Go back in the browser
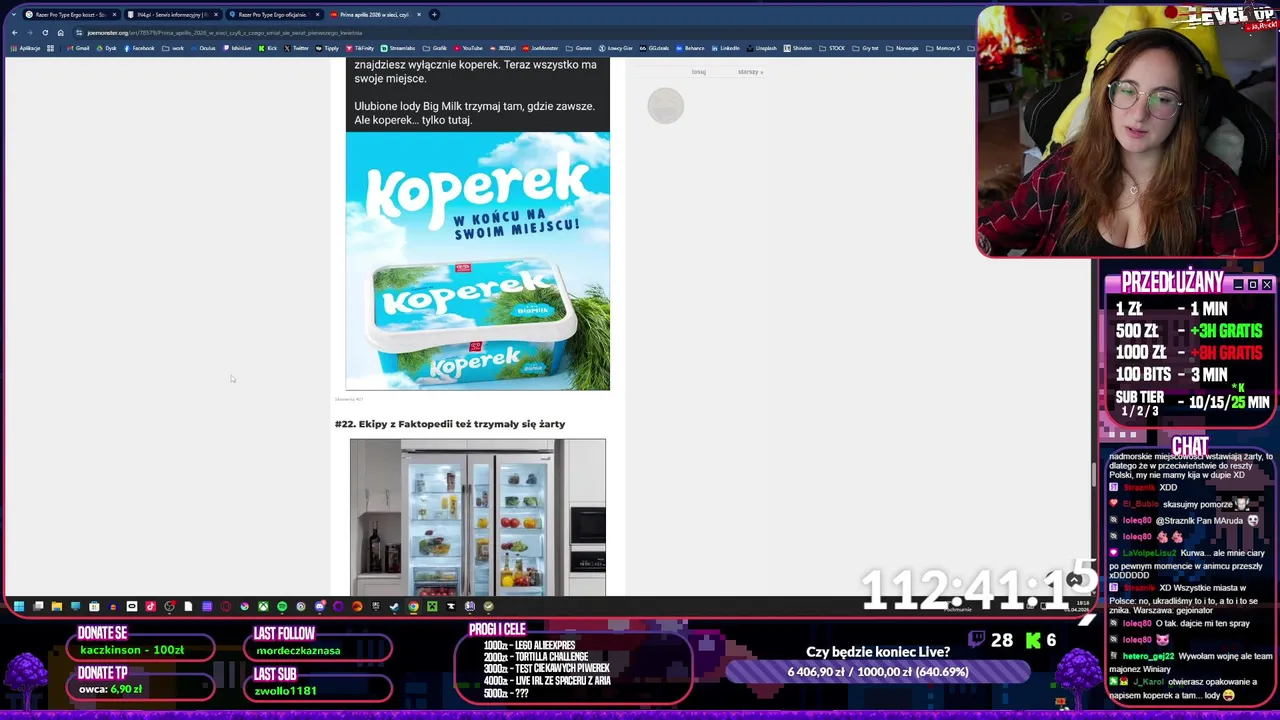 [14, 32]
